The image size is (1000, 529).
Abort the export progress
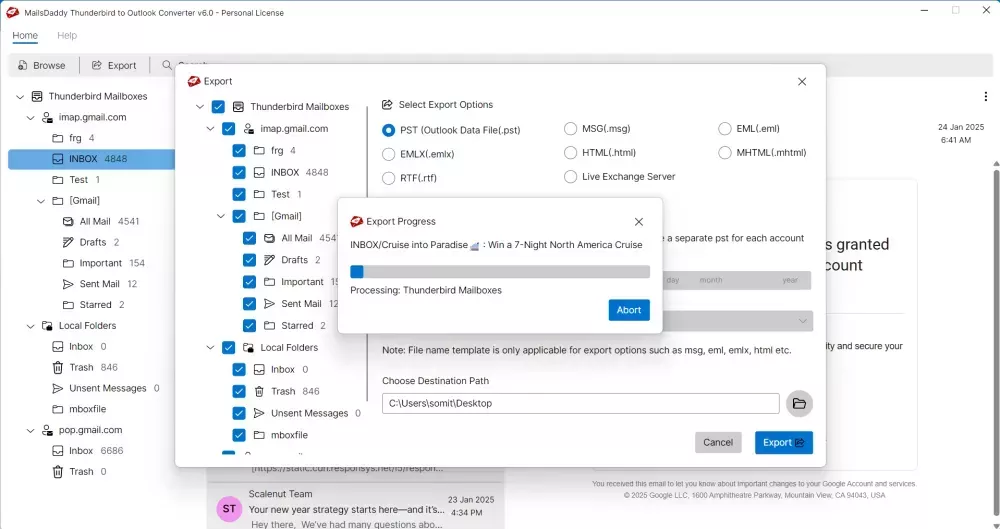(x=629, y=310)
